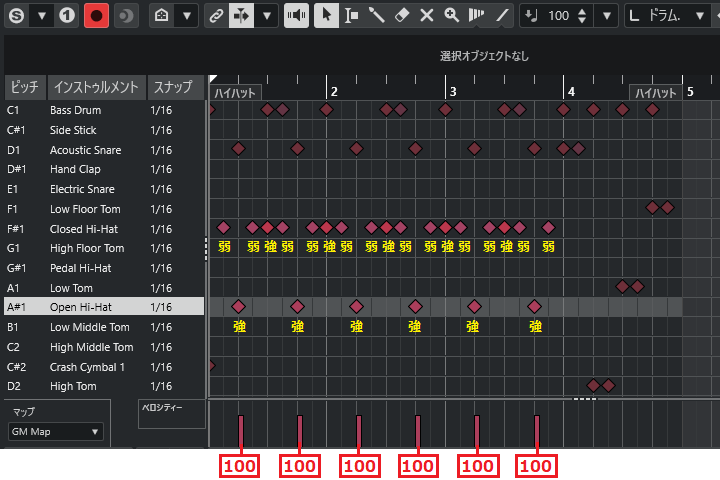
Task: Select the High Floor Tom row
Action: coord(104,248)
